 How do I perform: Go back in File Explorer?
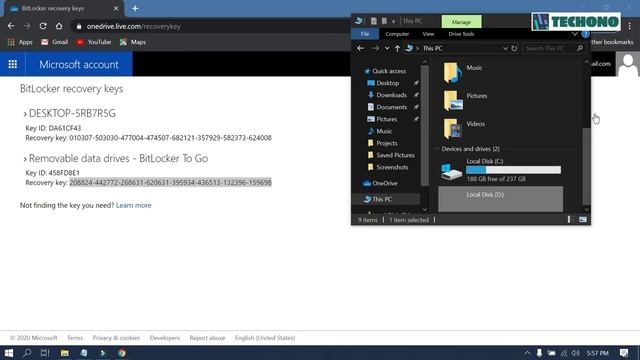(360, 48)
